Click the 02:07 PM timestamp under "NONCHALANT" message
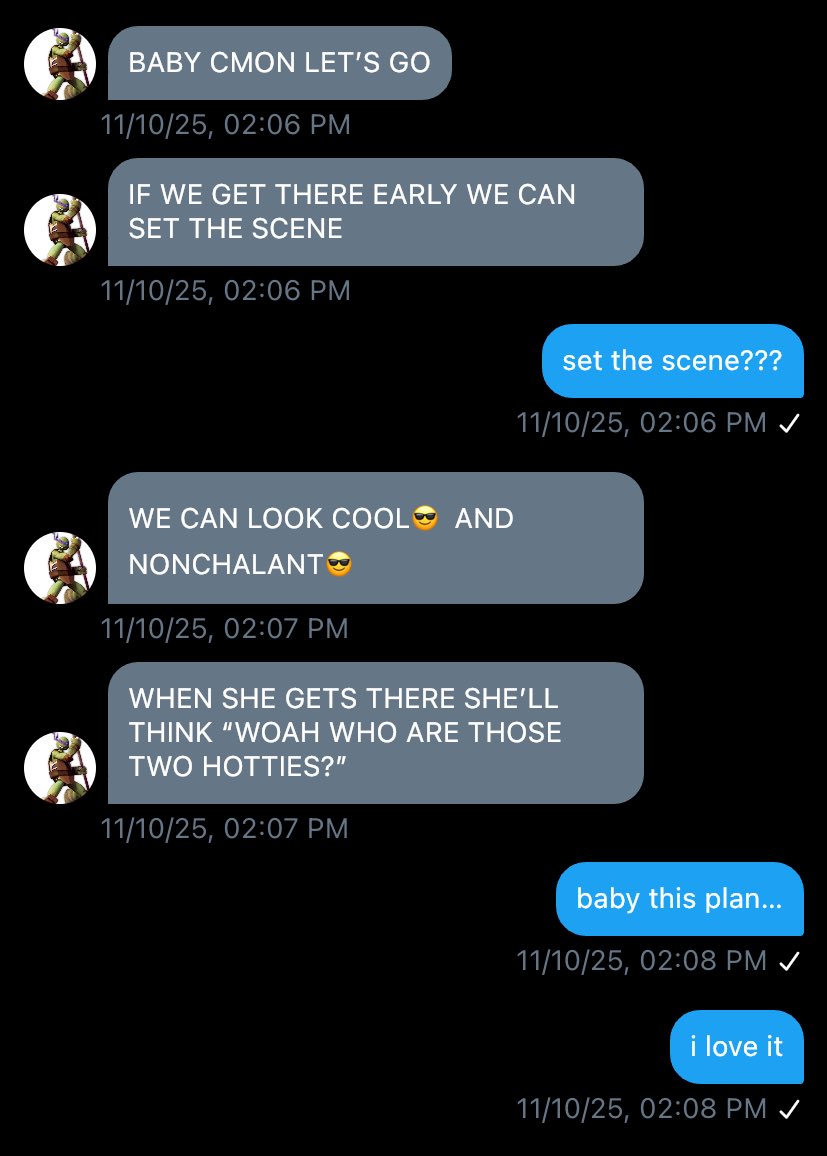 point(224,629)
